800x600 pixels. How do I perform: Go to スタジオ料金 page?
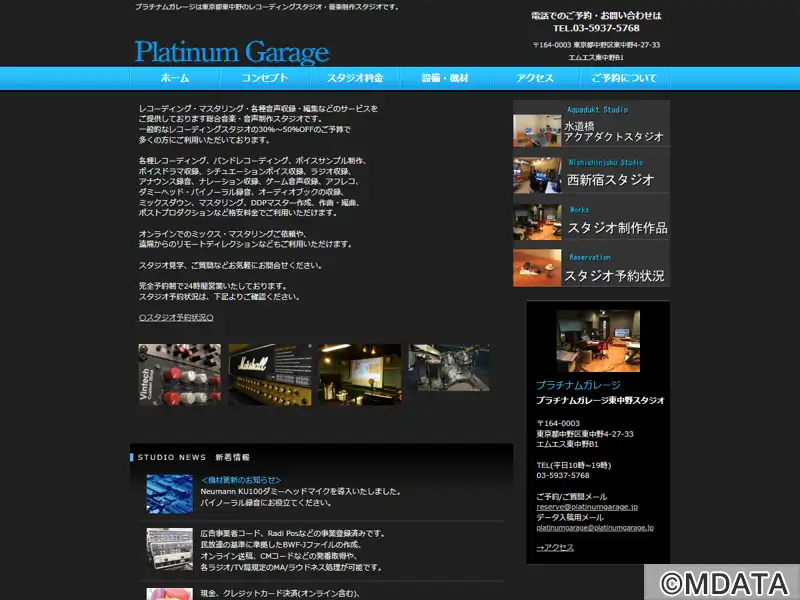[x=355, y=78]
